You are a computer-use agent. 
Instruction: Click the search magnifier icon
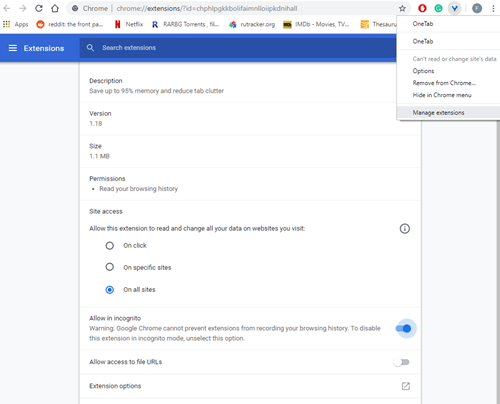(90, 48)
